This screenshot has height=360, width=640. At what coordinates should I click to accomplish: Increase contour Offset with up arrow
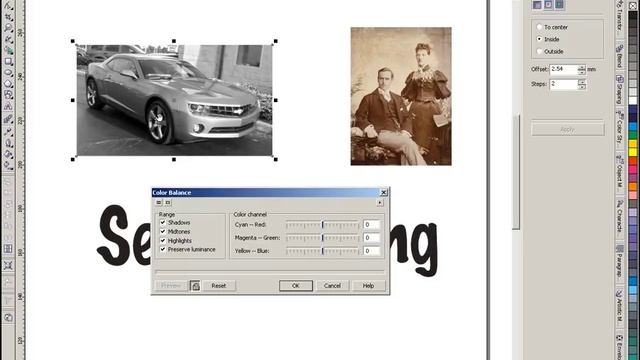pyautogui.click(x=582, y=67)
